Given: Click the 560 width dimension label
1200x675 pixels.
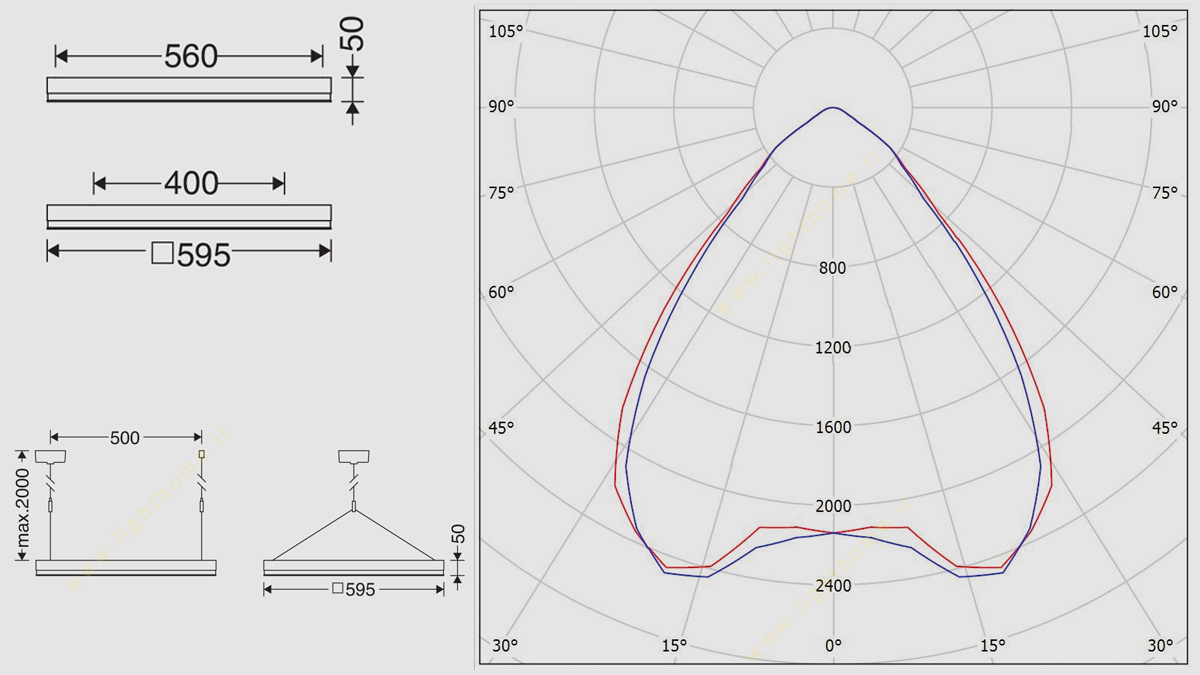Looking at the screenshot, I should coord(191,57).
